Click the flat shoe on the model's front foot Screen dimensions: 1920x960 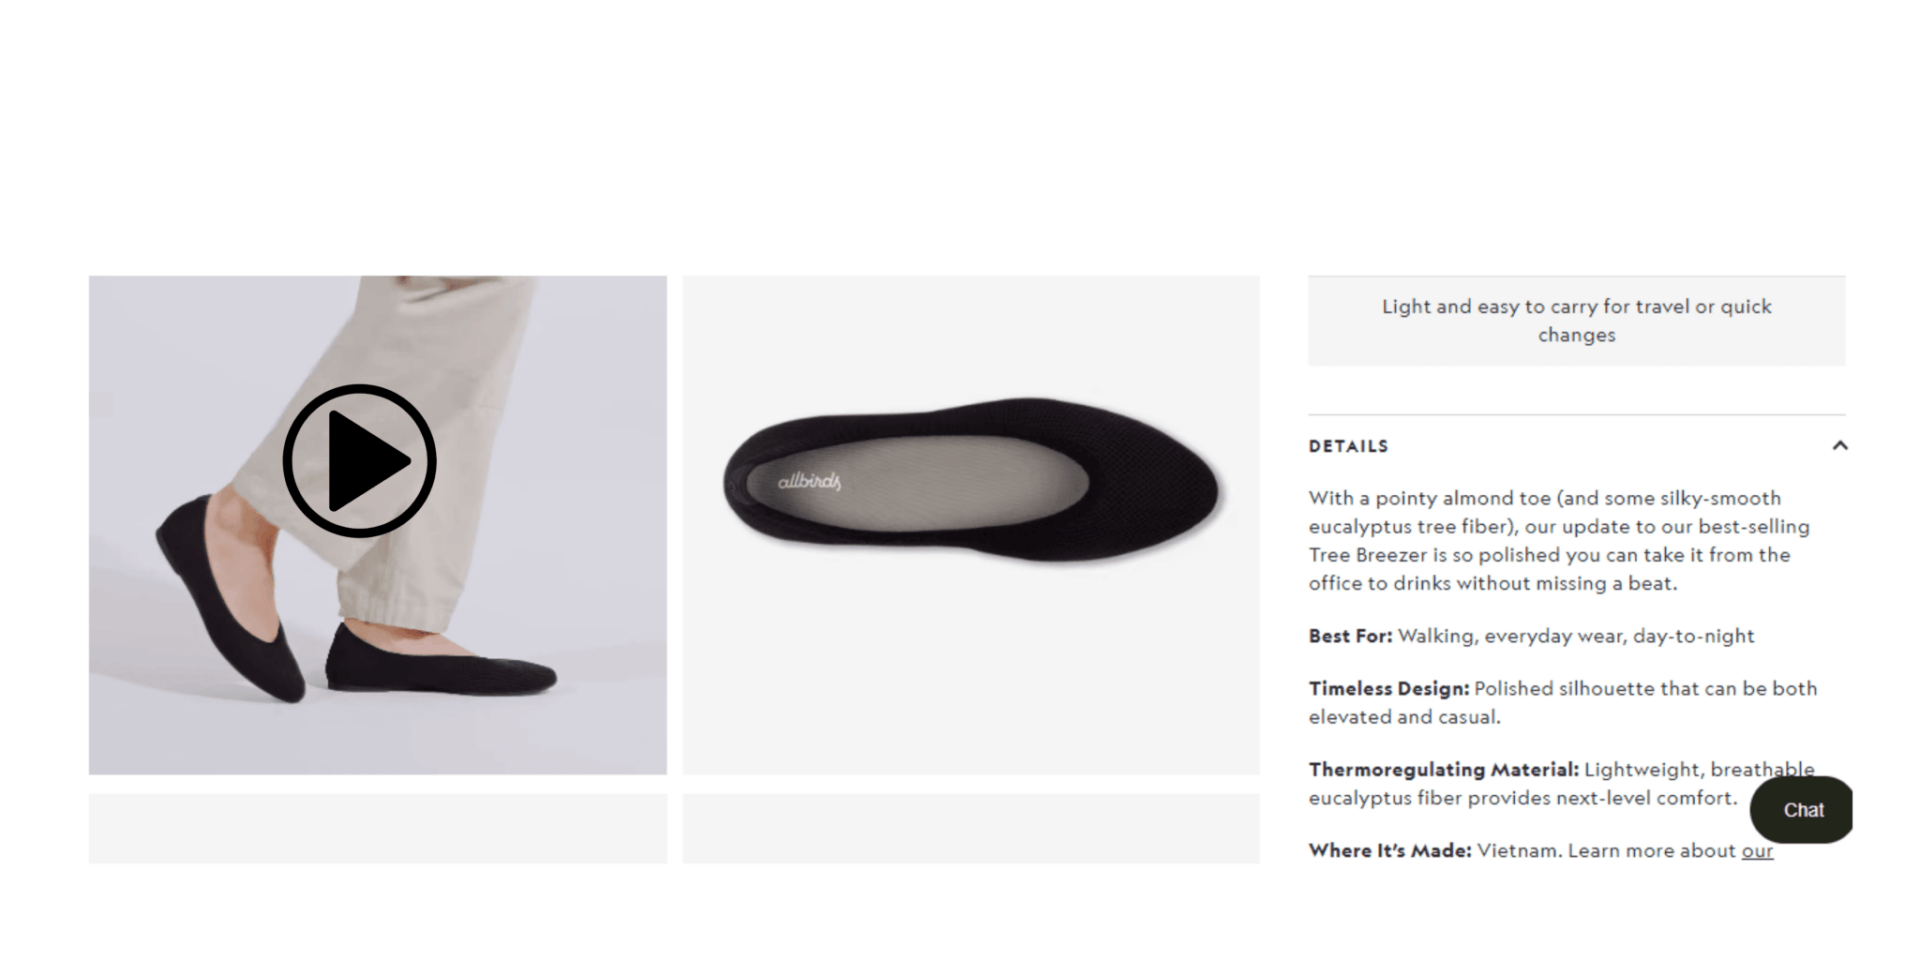[x=440, y=658]
